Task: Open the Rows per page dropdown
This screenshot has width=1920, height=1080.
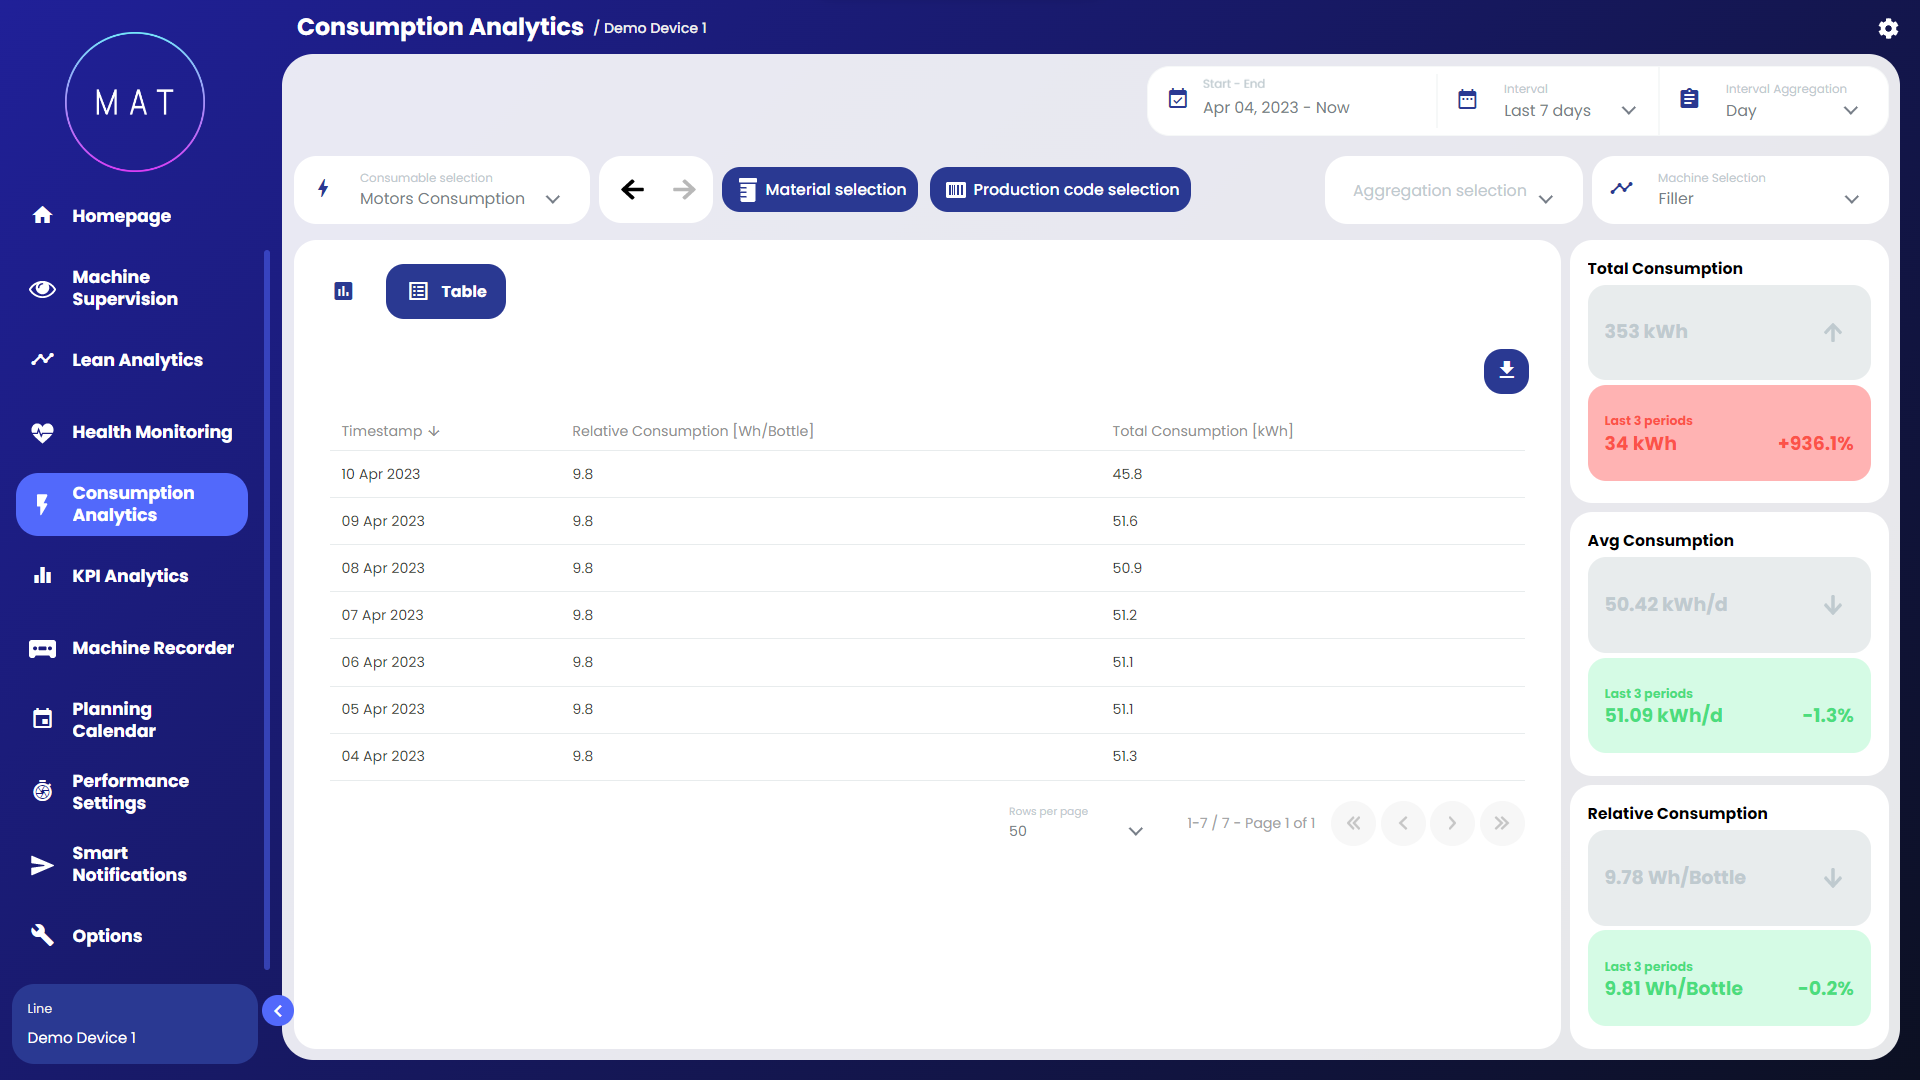Action: 1075,831
